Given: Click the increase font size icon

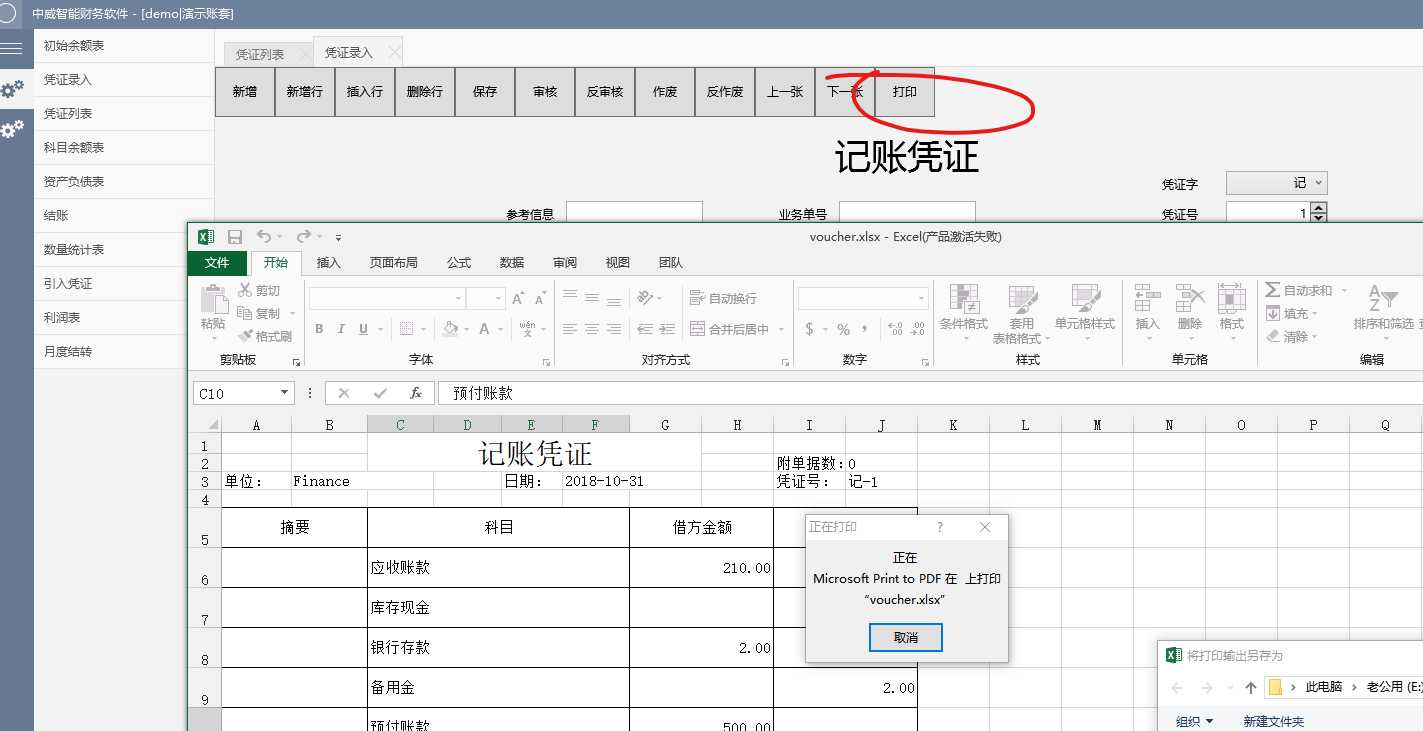Looking at the screenshot, I should point(518,298).
